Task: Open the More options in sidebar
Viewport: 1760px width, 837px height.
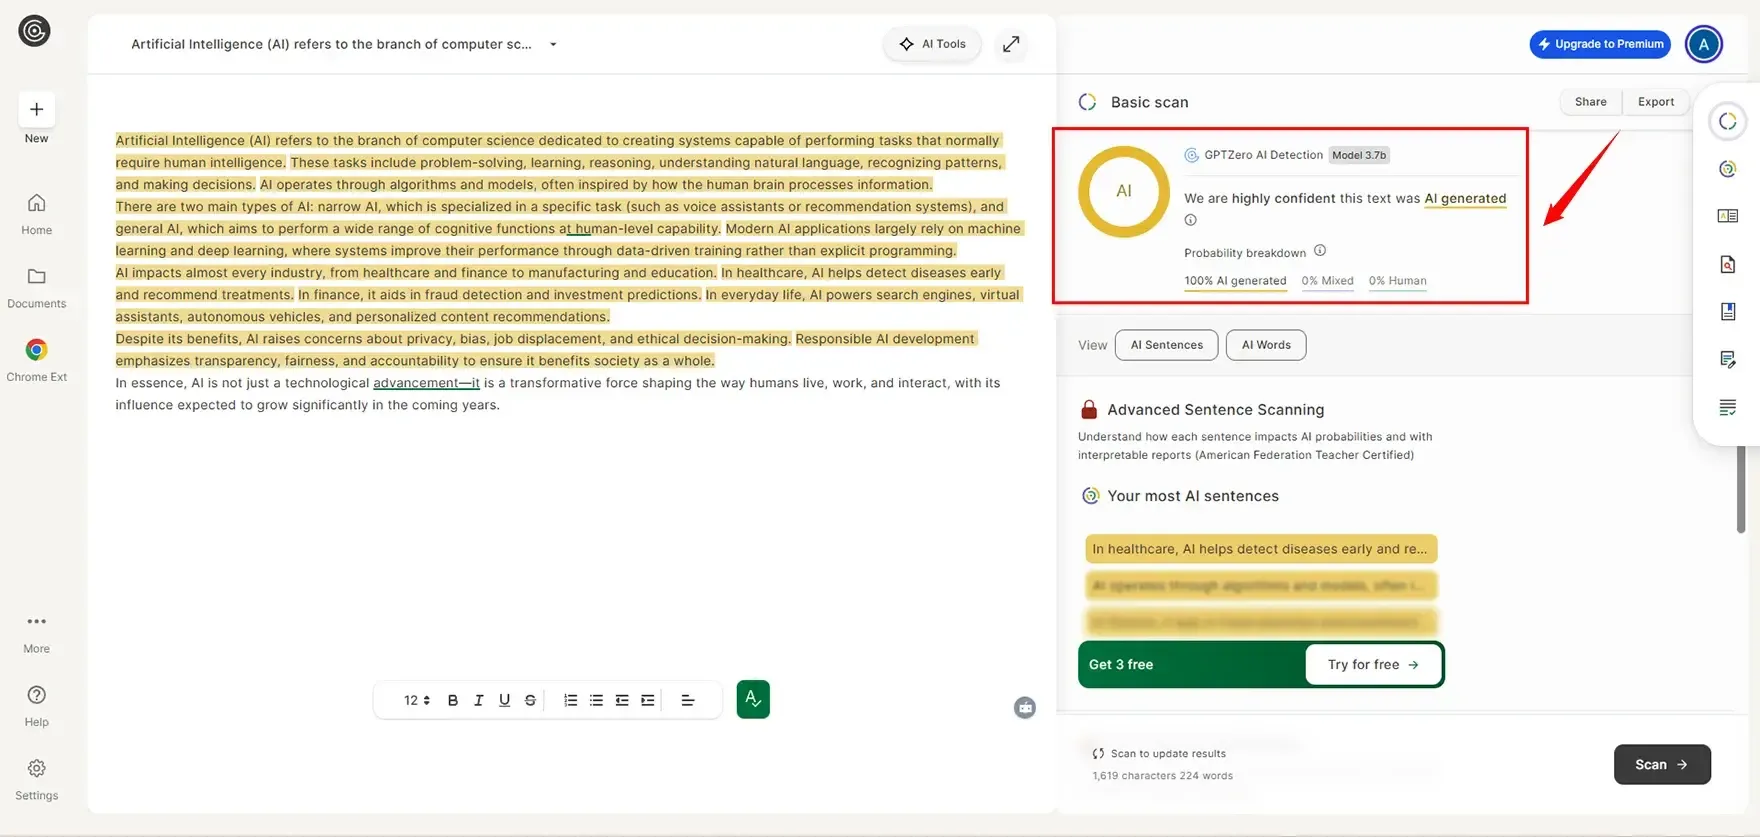Action: [36, 634]
